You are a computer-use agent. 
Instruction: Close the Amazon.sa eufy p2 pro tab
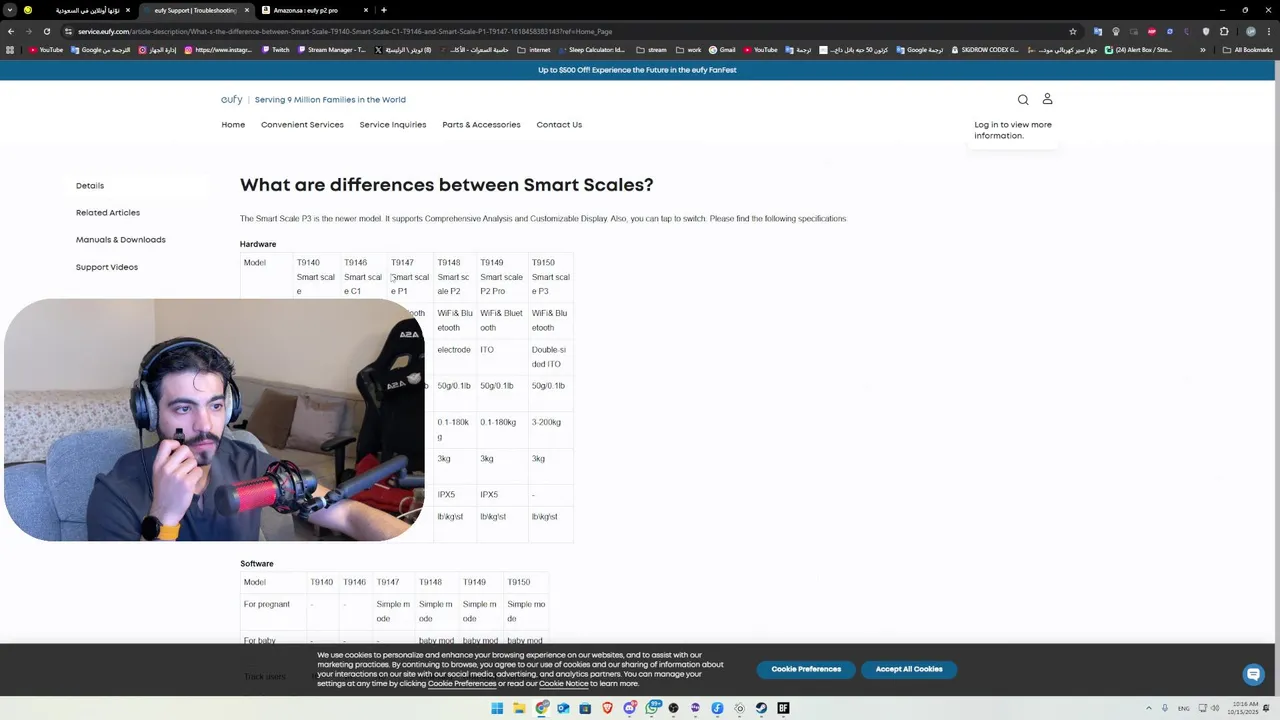pyautogui.click(x=366, y=10)
